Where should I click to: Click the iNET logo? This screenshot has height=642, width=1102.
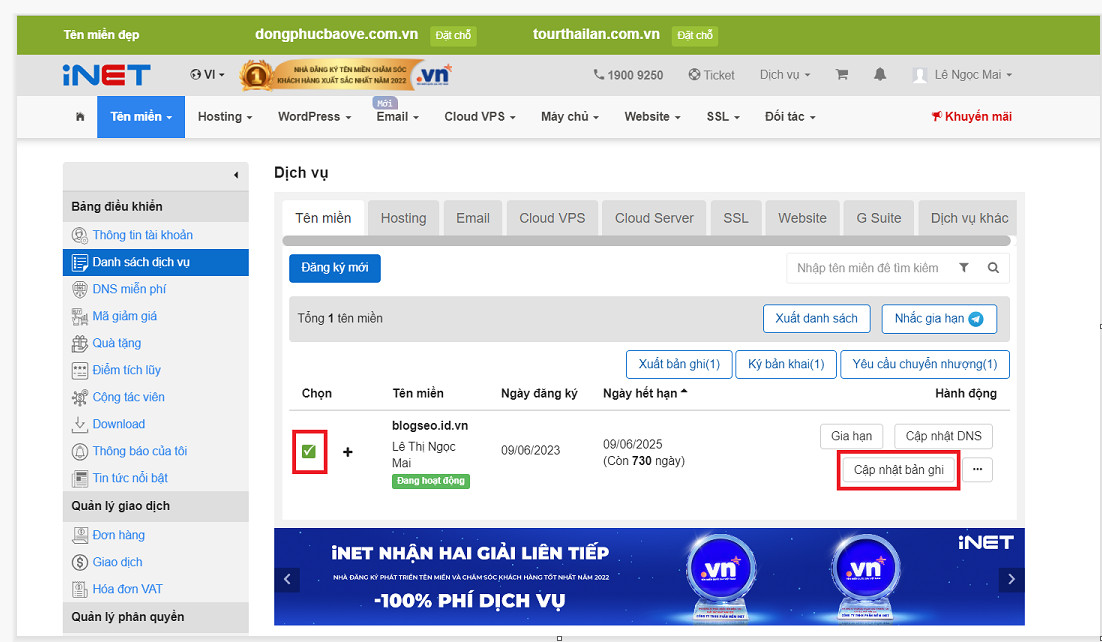point(106,74)
